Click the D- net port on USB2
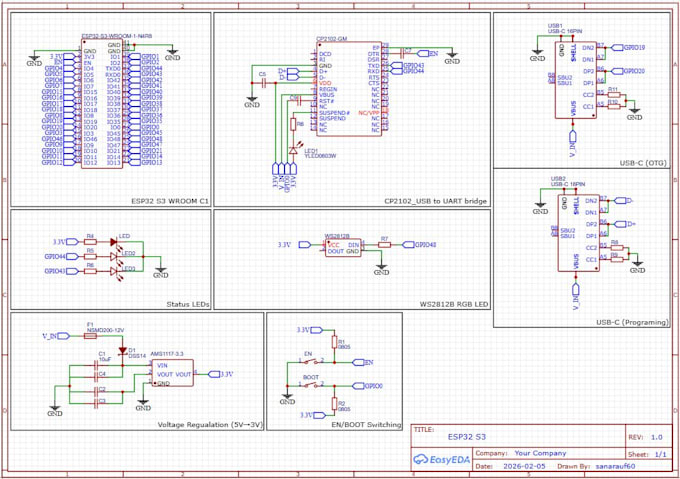This screenshot has height=479, width=680. pos(624,201)
